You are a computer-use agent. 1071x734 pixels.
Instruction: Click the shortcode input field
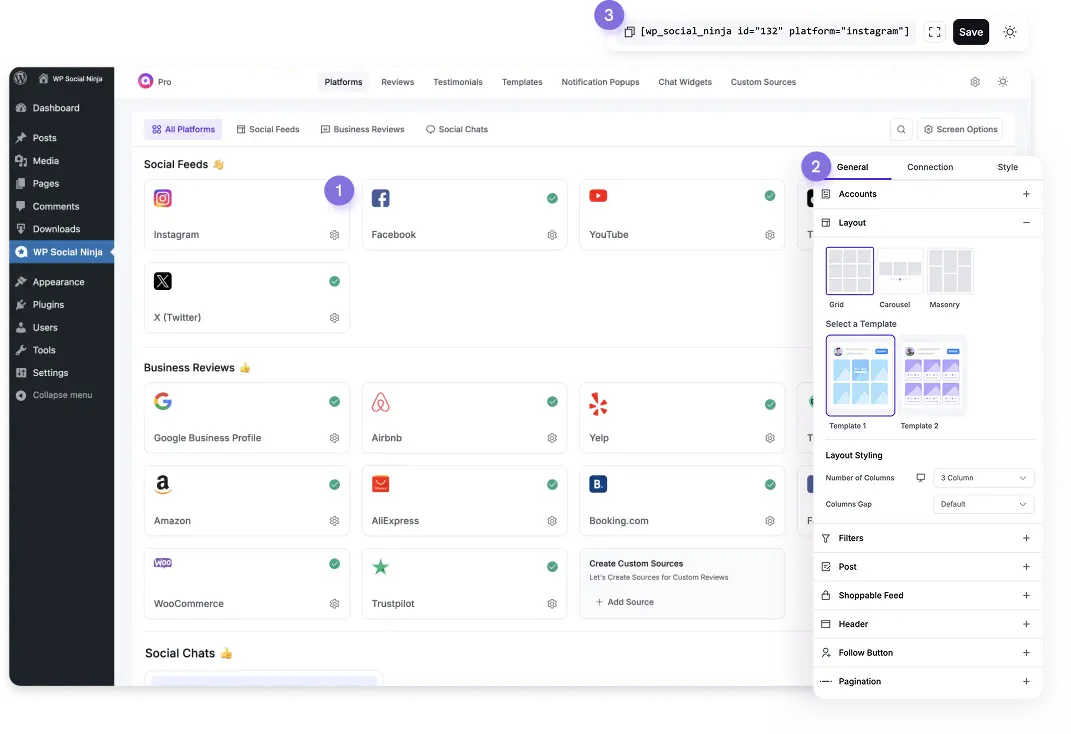(770, 31)
